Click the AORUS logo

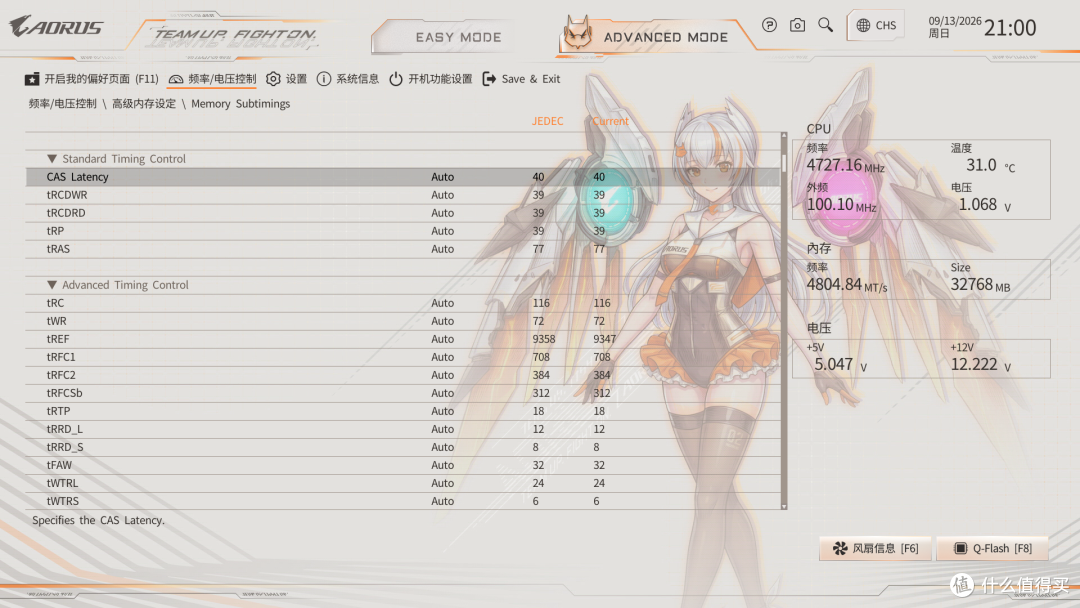coord(56,27)
